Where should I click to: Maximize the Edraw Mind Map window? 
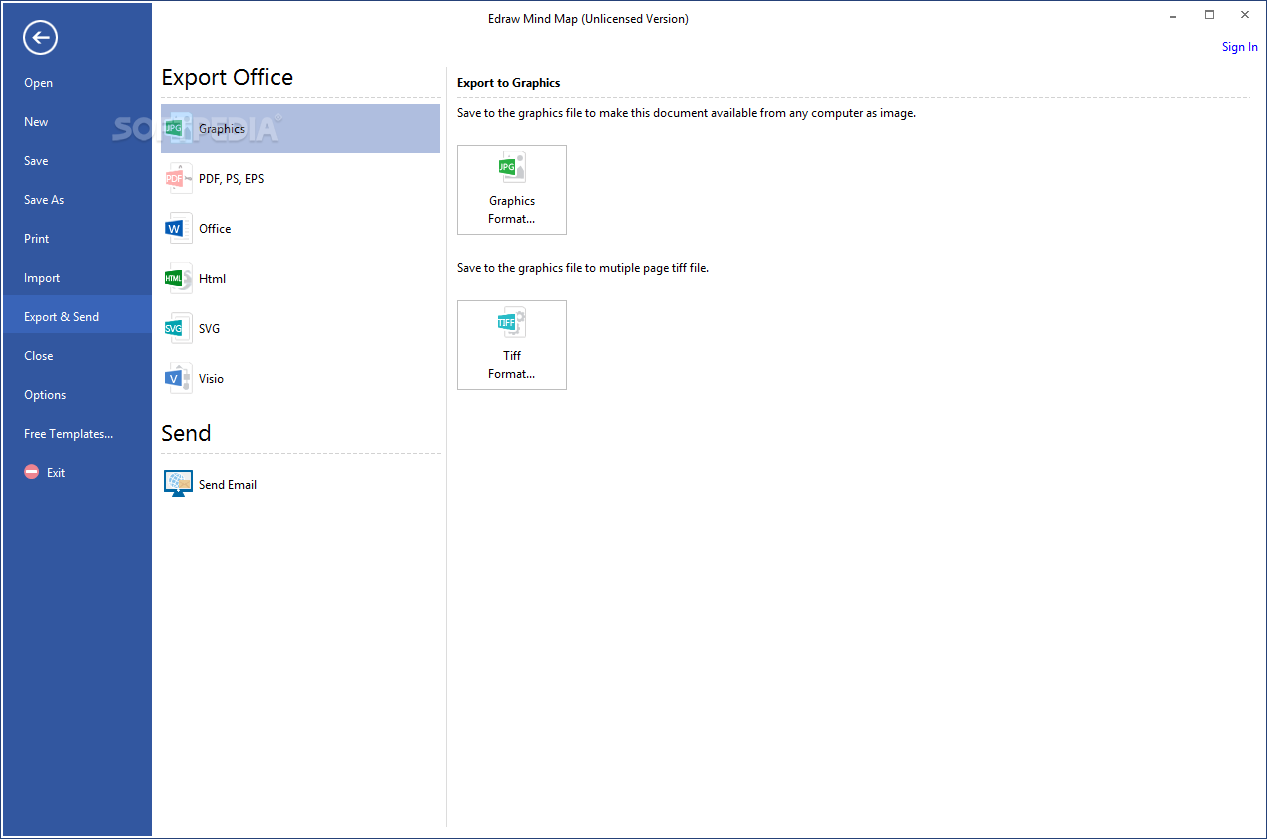pyautogui.click(x=1209, y=15)
